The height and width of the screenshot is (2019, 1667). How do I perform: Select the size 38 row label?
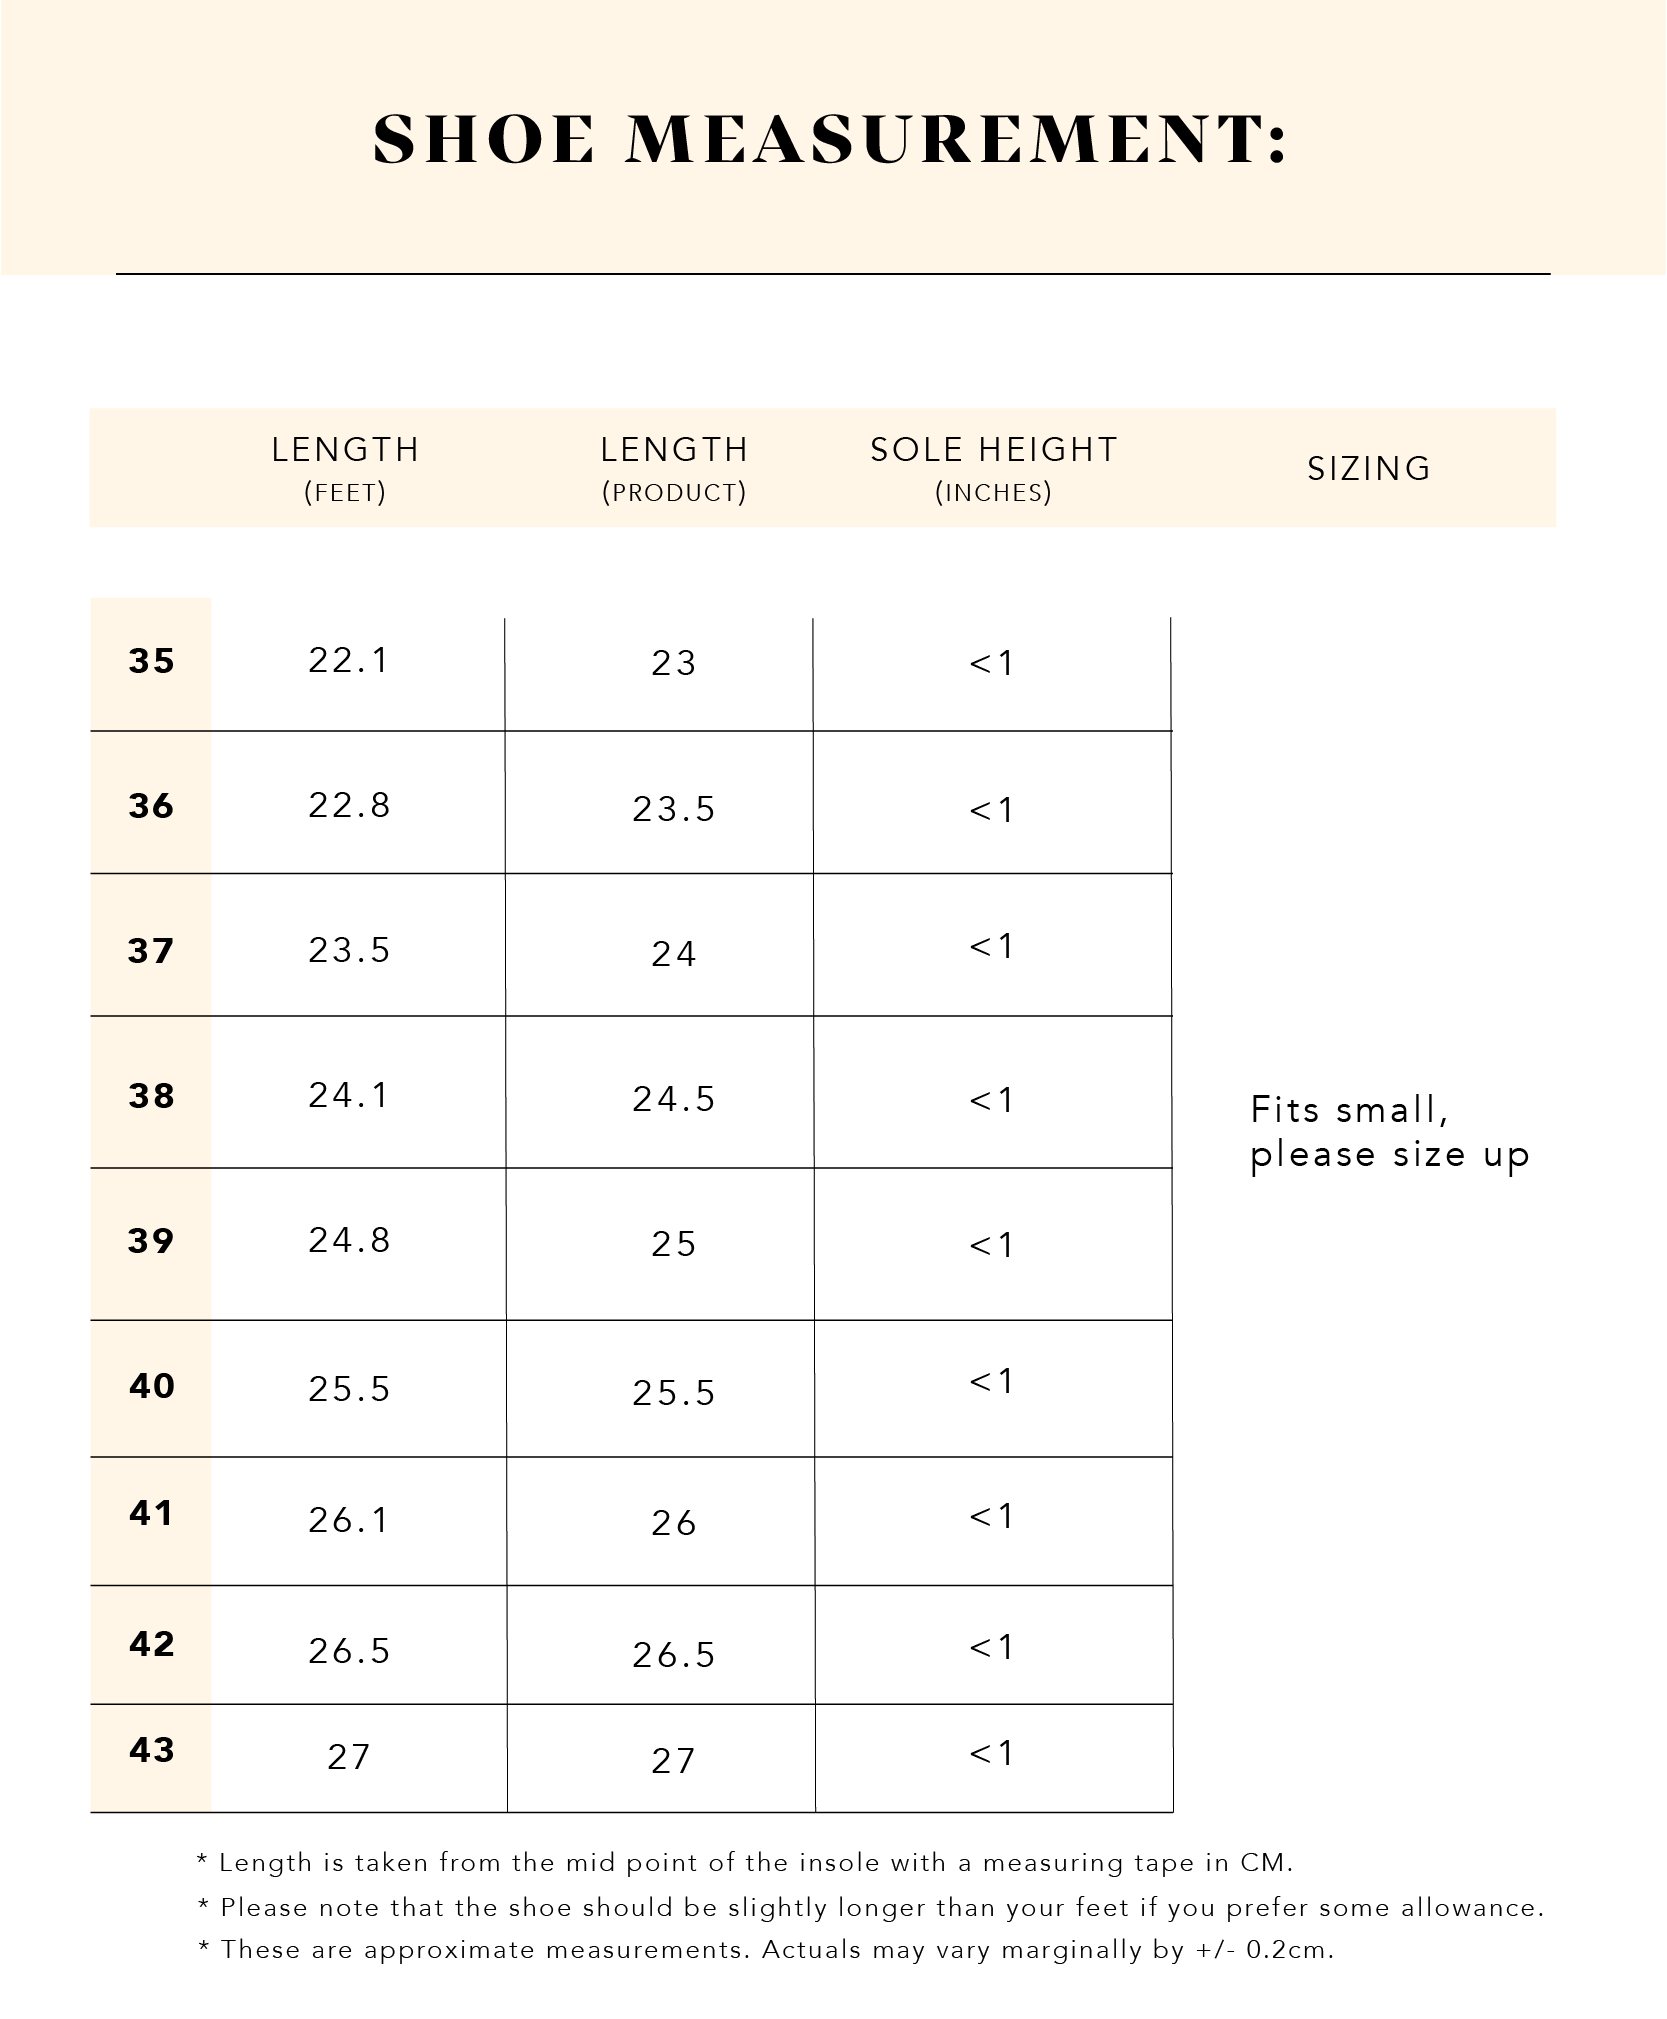(152, 1096)
